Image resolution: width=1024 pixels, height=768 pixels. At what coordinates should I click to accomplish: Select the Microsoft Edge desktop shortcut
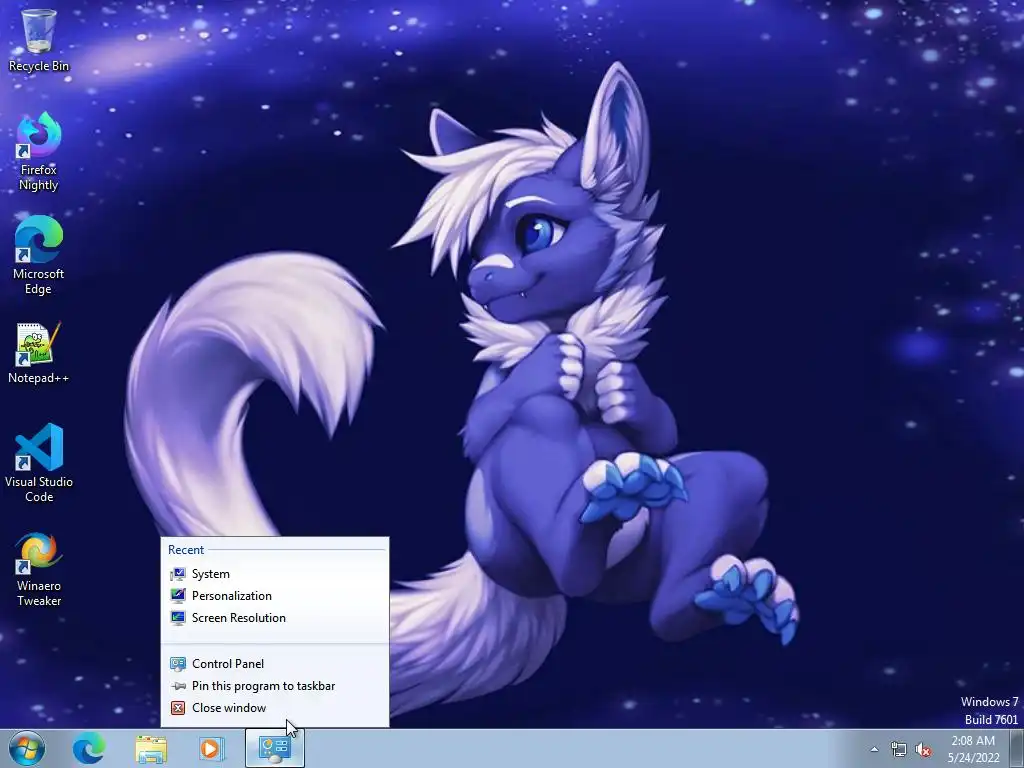click(39, 255)
